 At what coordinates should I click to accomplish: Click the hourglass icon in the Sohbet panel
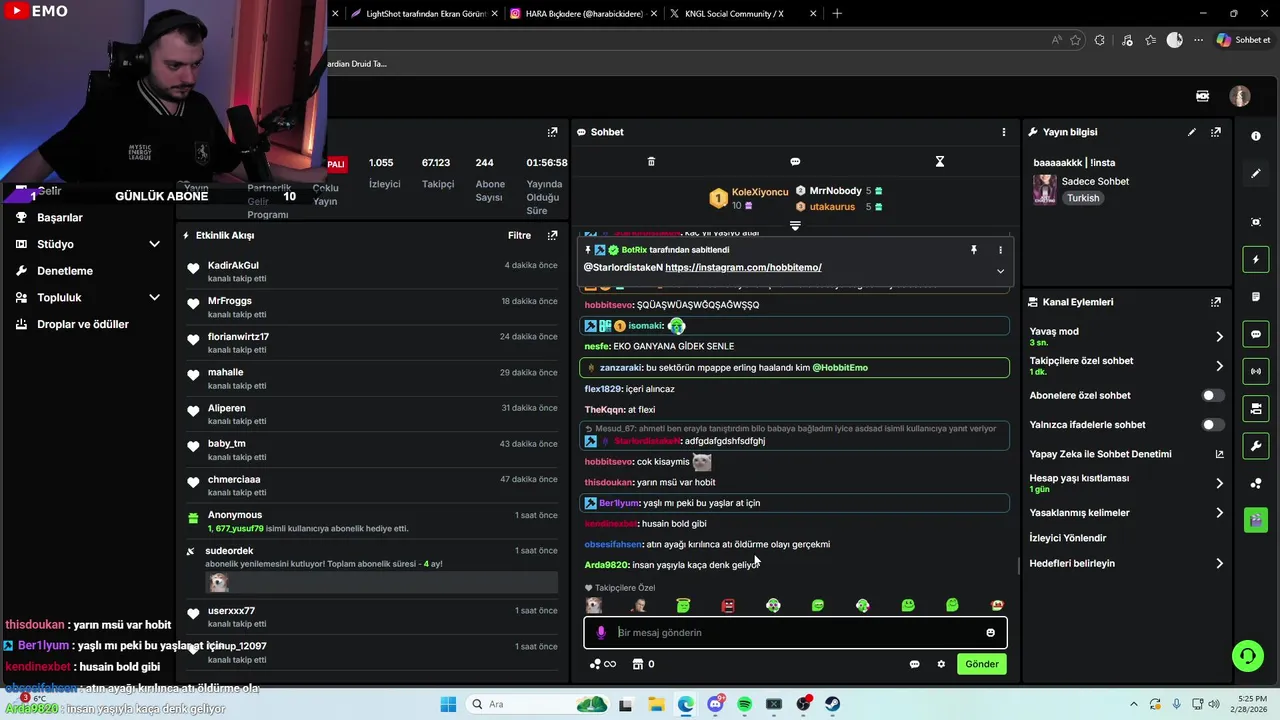tap(940, 162)
